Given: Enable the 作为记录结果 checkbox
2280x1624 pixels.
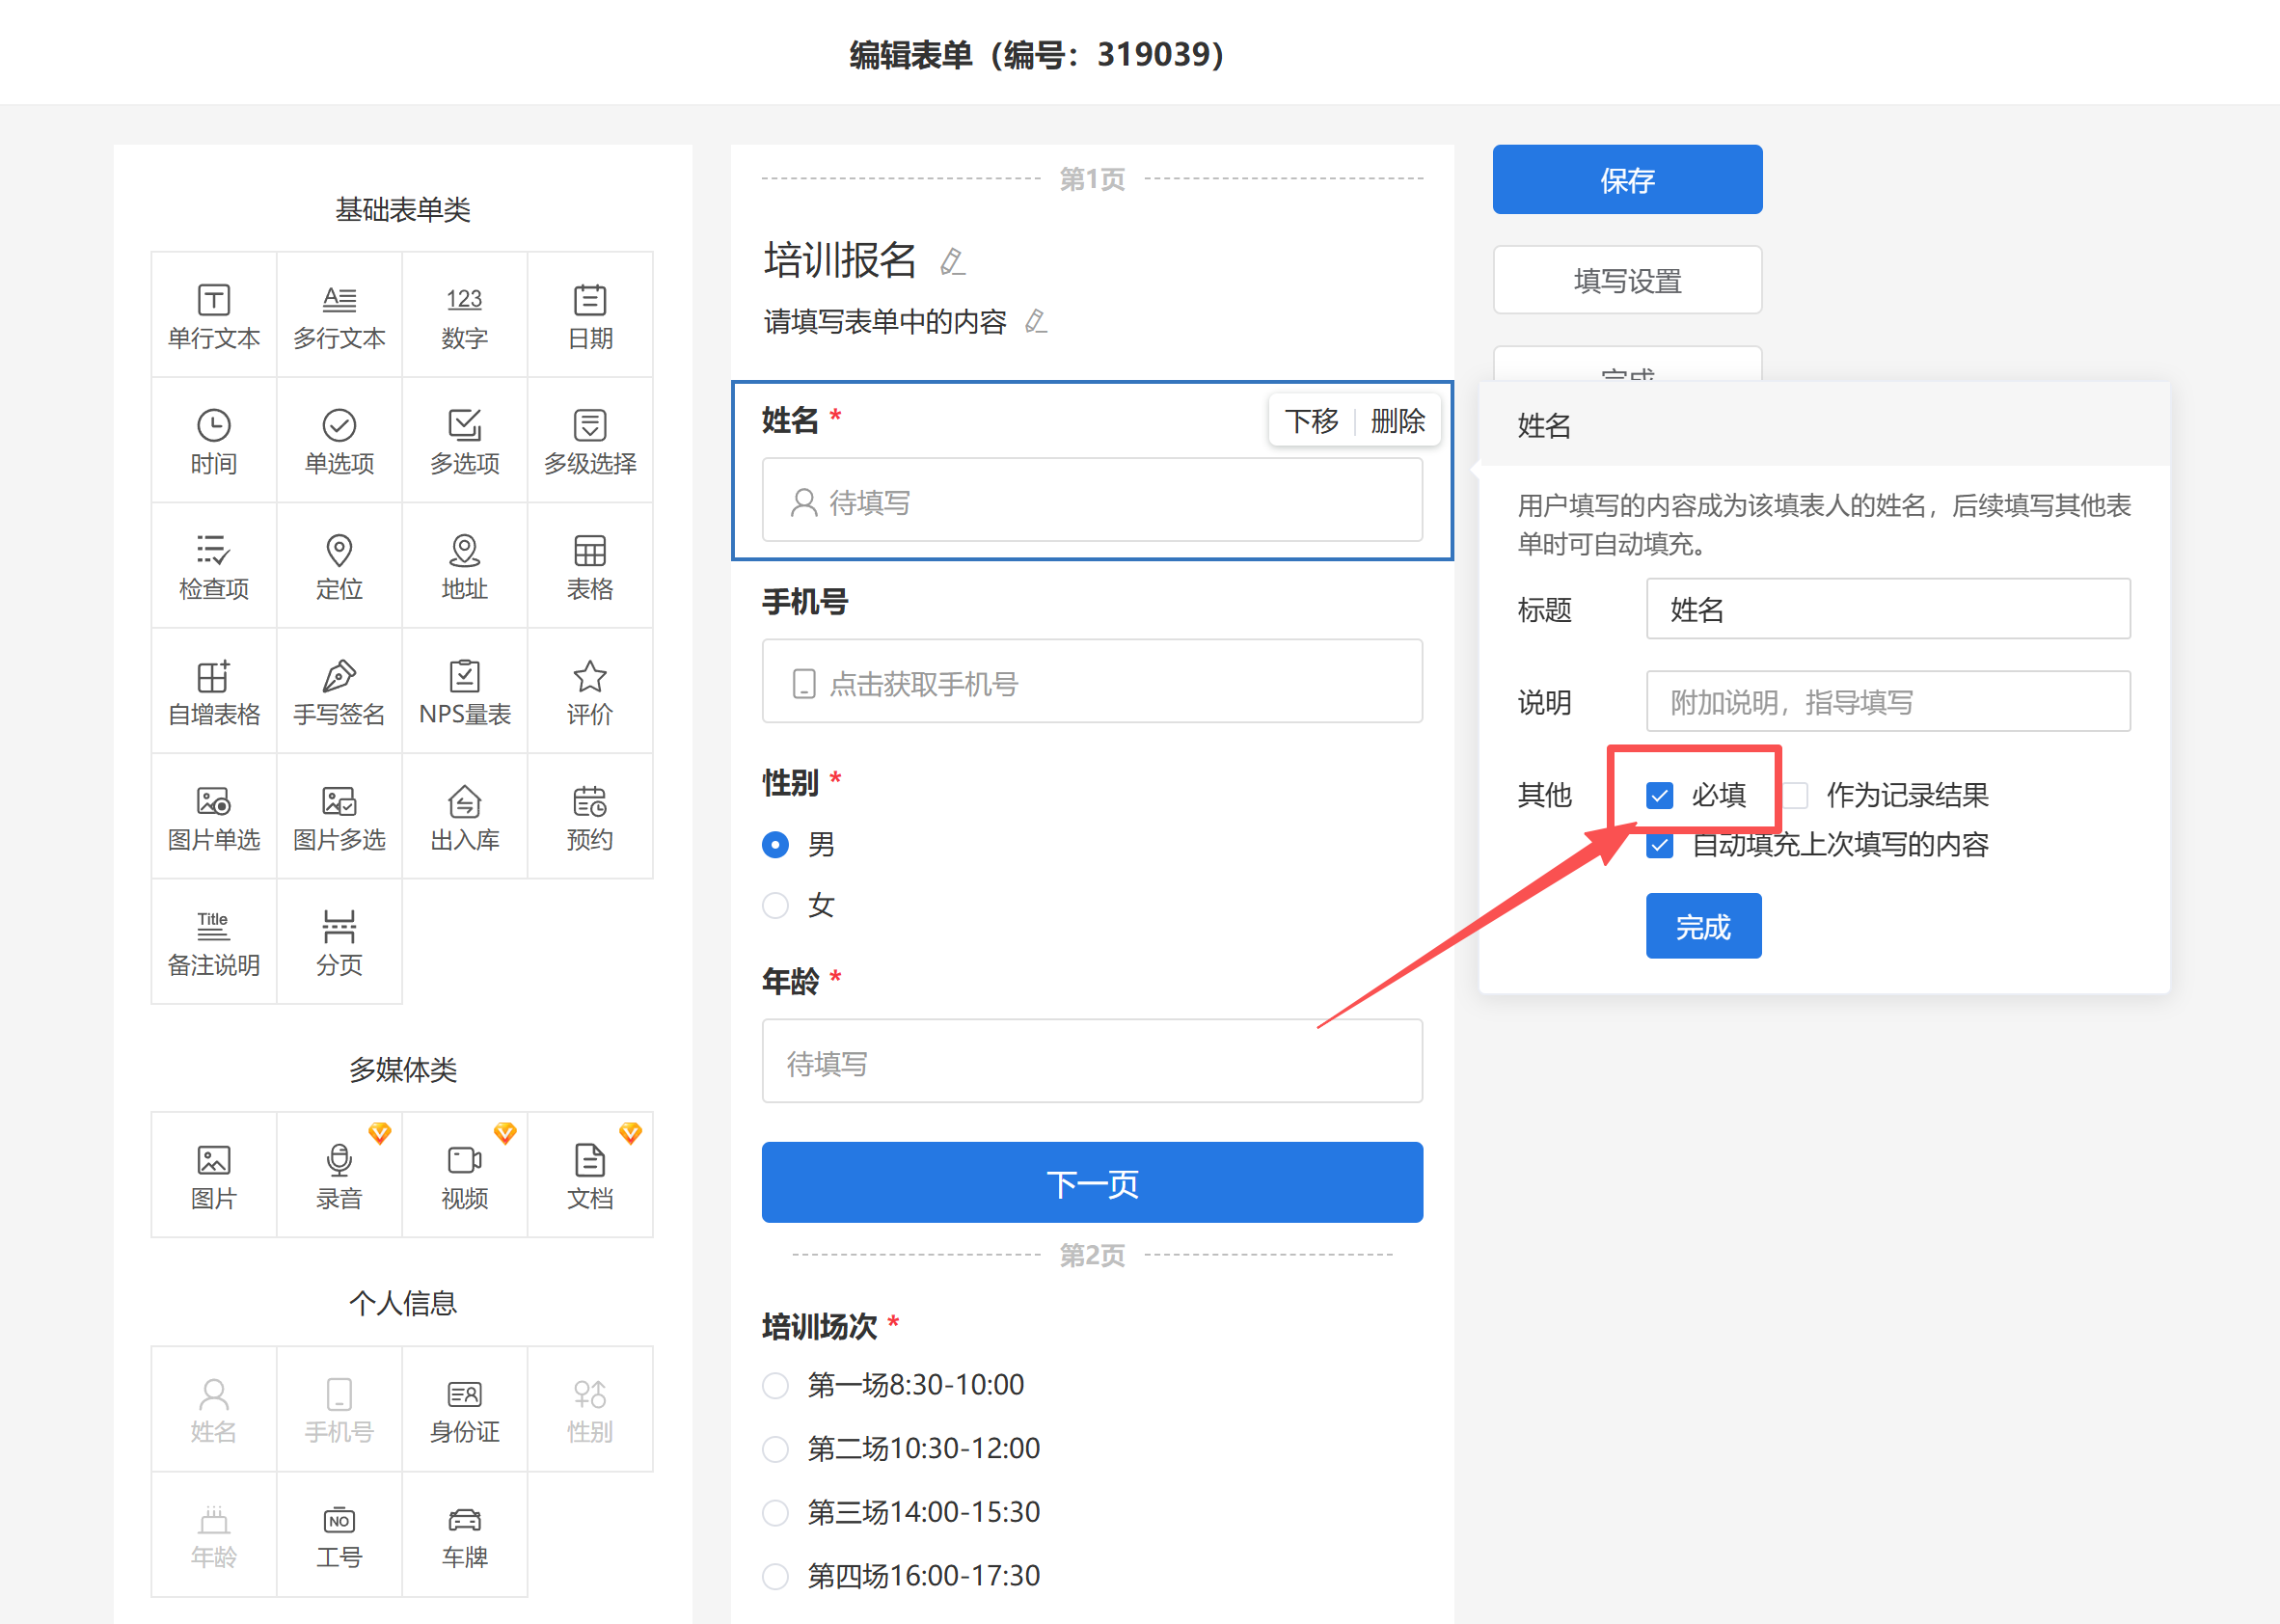Looking at the screenshot, I should [x=1796, y=796].
